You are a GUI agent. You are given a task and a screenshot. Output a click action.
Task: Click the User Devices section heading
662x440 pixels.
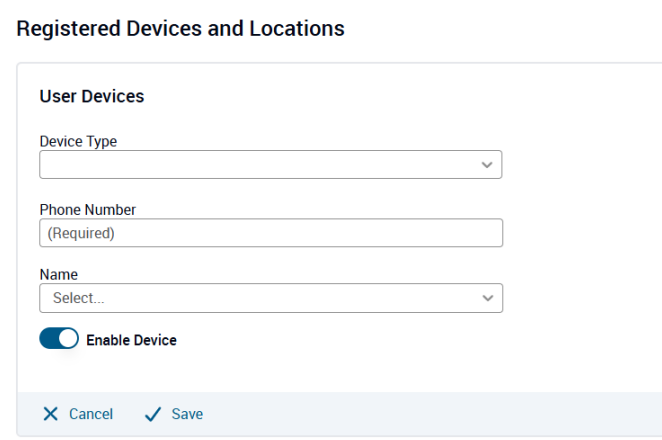(92, 96)
